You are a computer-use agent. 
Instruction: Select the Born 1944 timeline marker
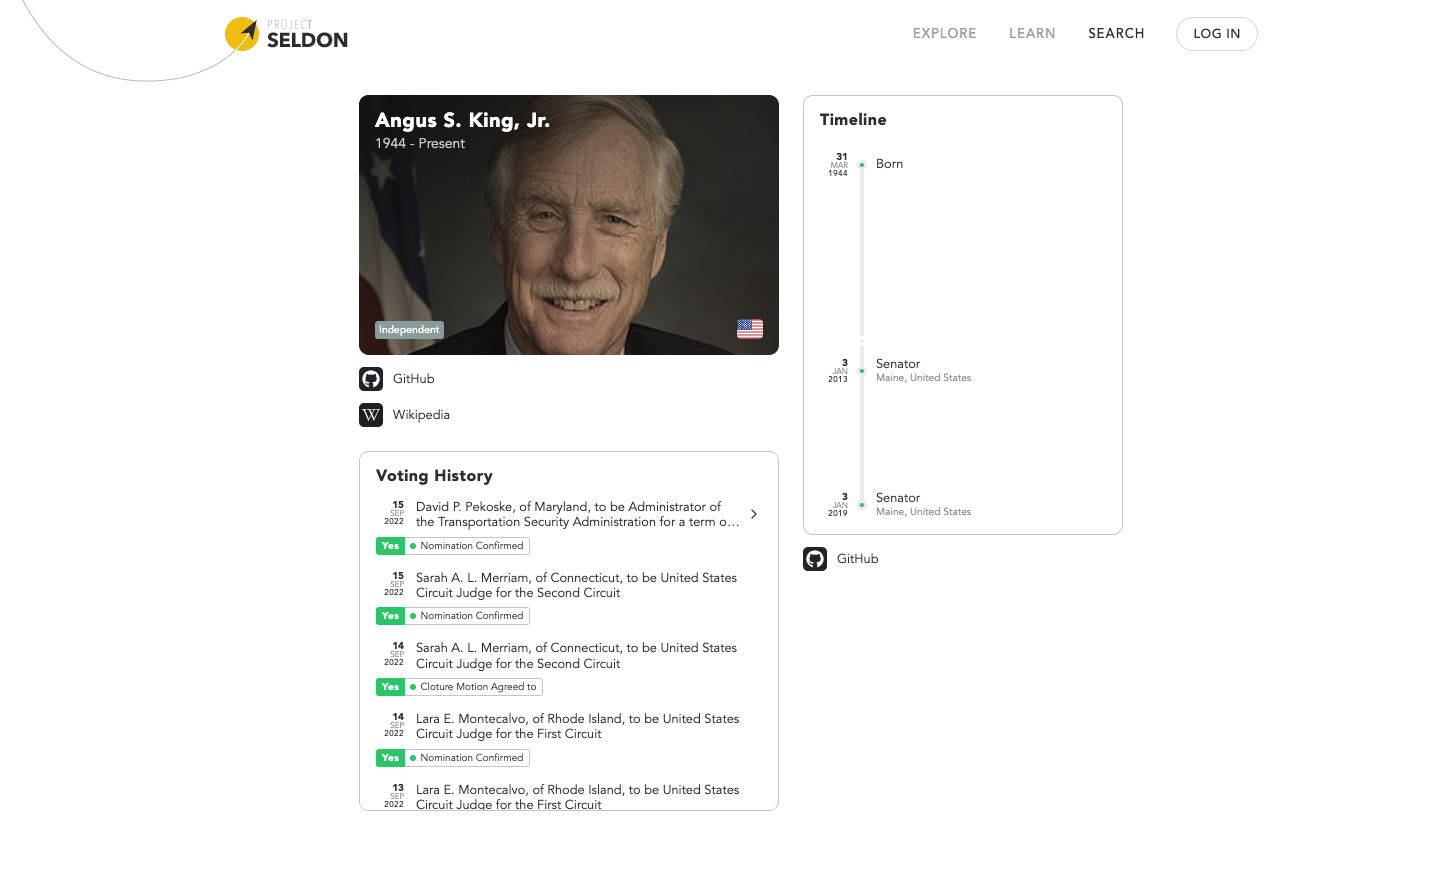(862, 165)
